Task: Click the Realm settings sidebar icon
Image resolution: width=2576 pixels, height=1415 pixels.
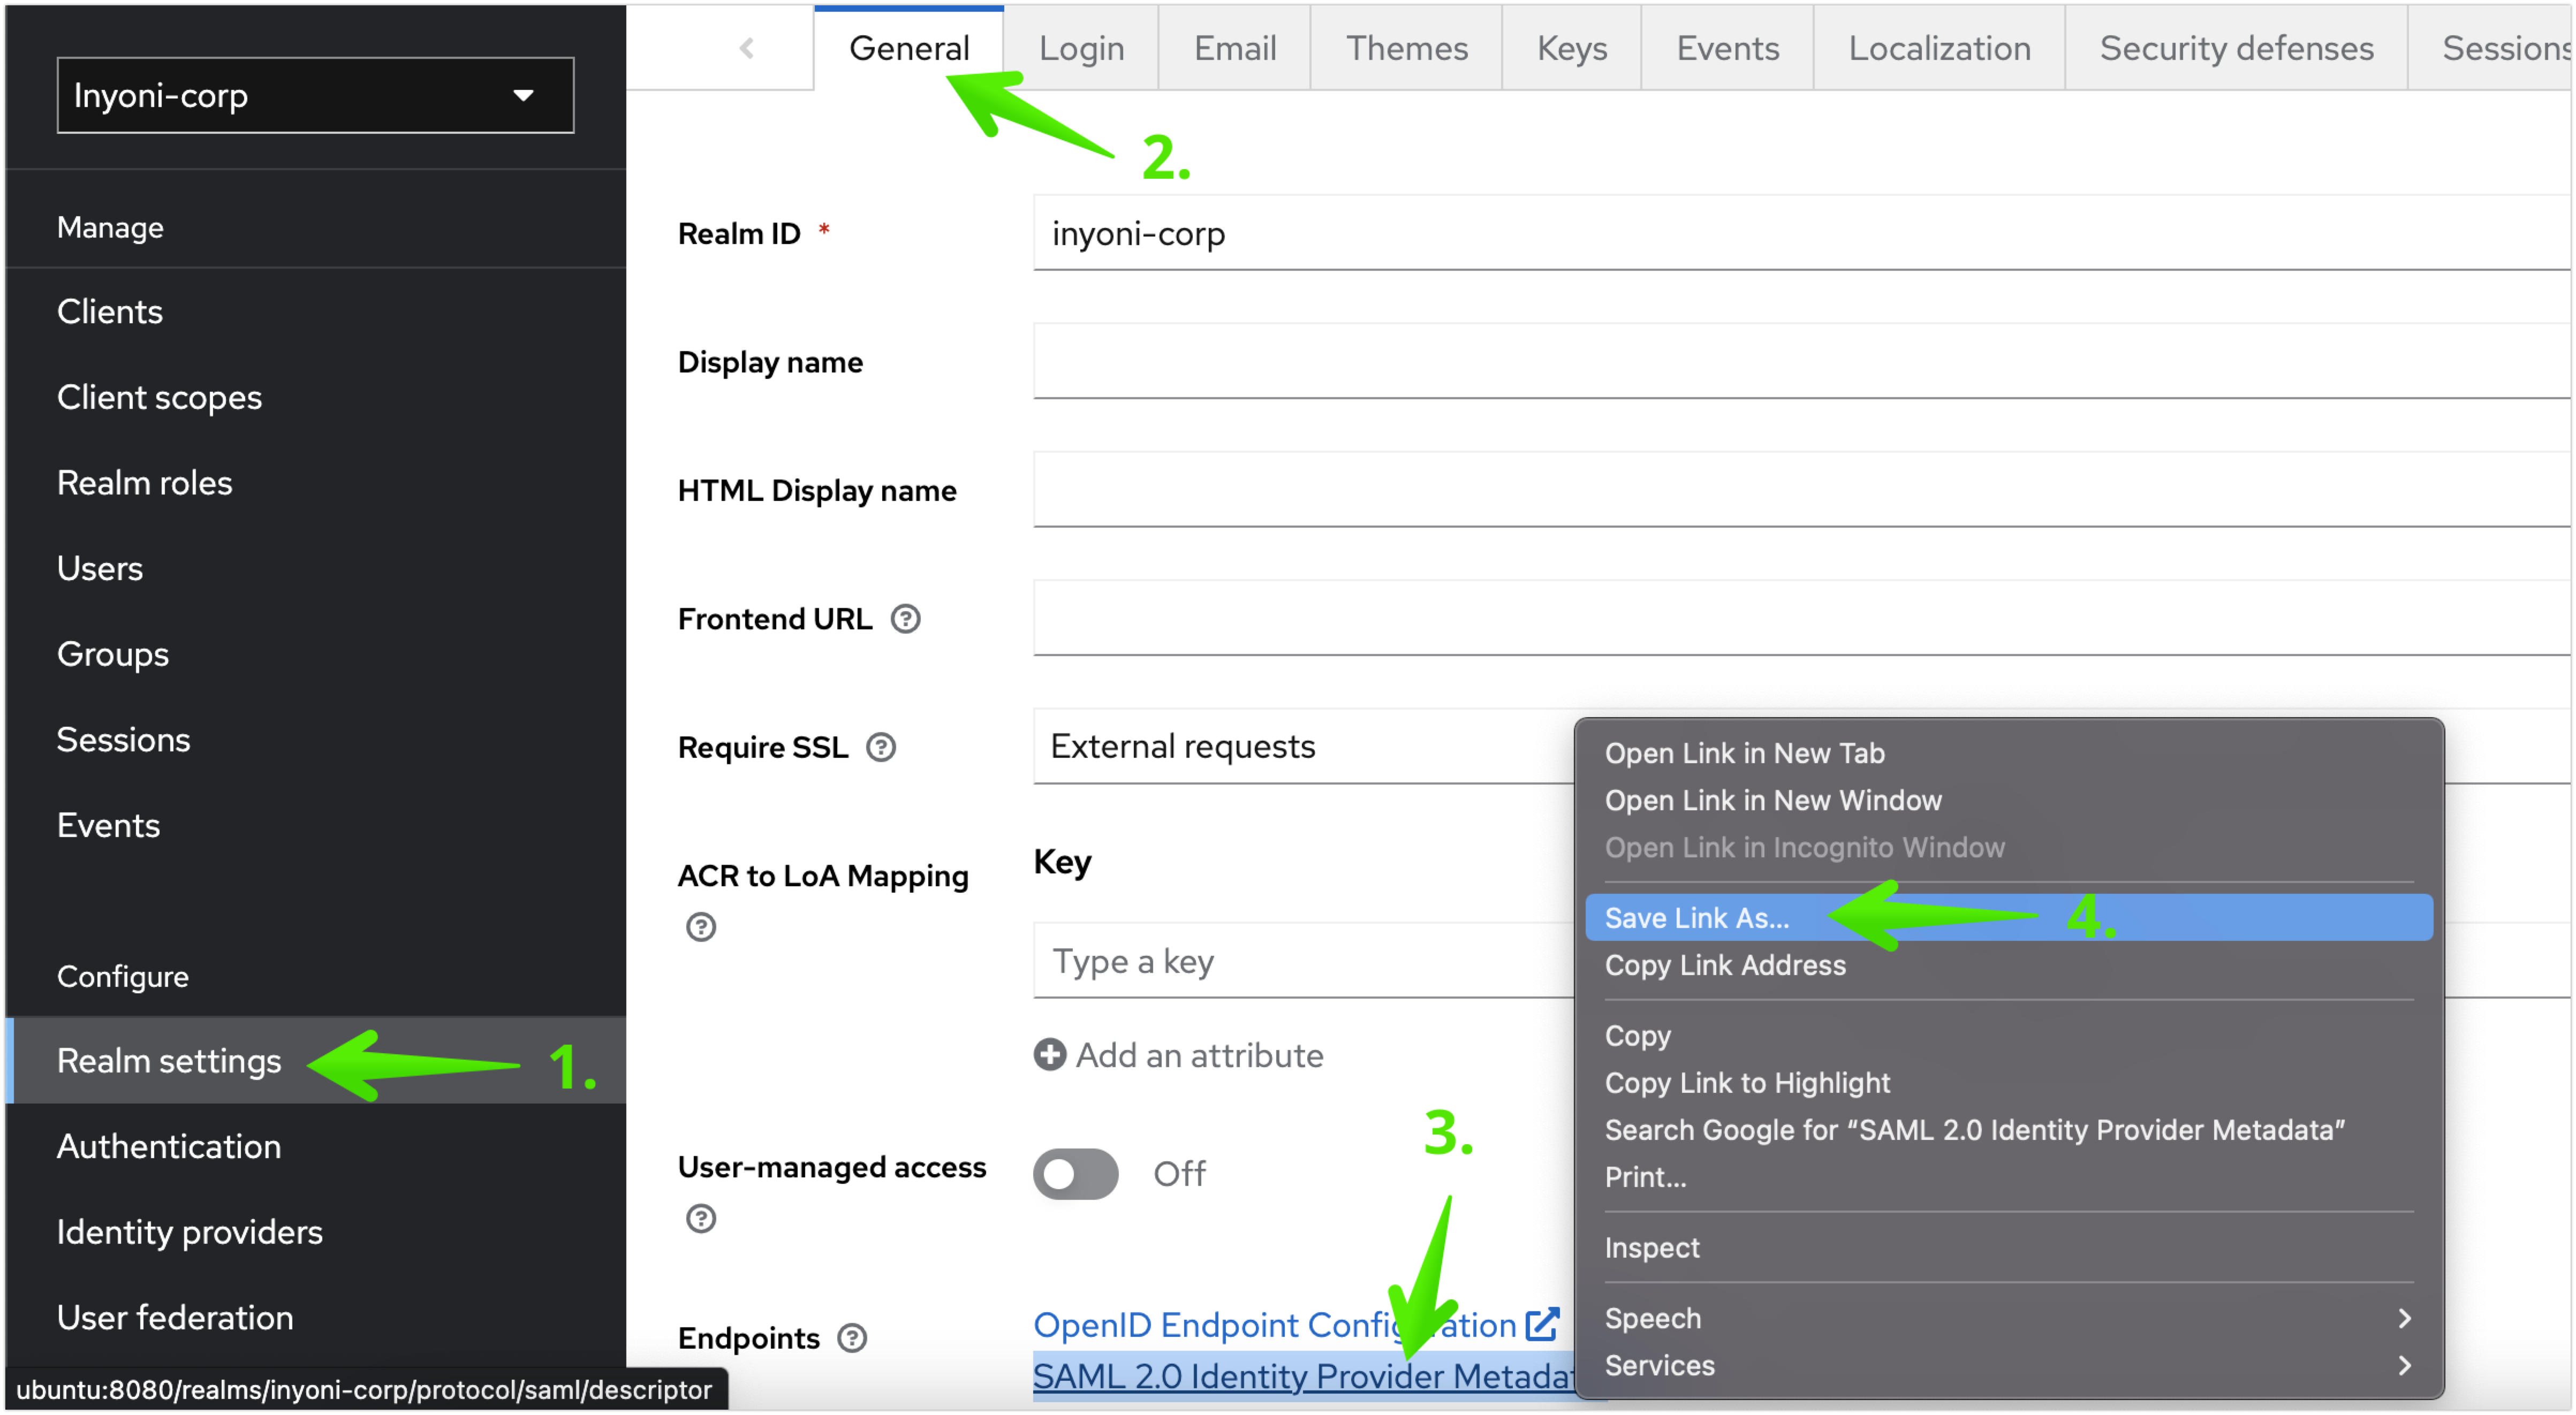Action: tap(169, 1060)
